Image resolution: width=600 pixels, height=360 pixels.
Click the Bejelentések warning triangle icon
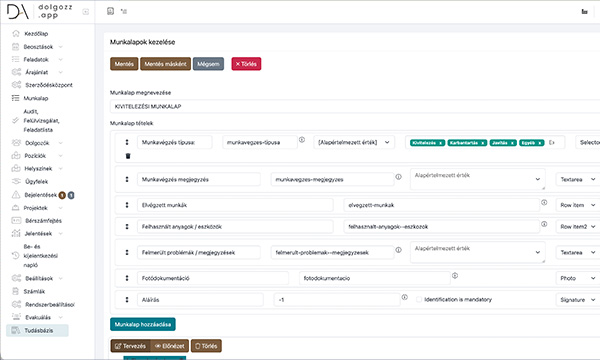pyautogui.click(x=16, y=195)
